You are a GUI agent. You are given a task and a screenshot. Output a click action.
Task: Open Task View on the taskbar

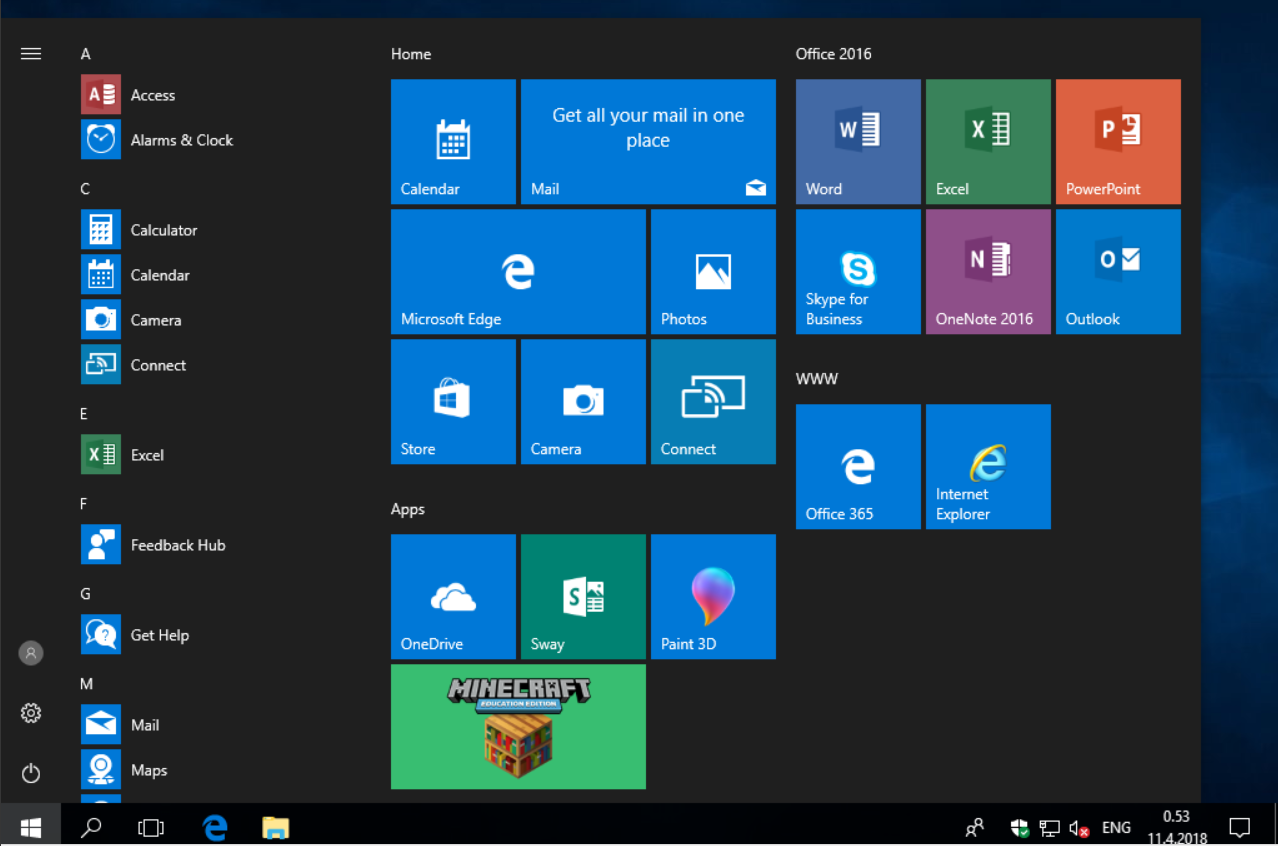[x=151, y=827]
